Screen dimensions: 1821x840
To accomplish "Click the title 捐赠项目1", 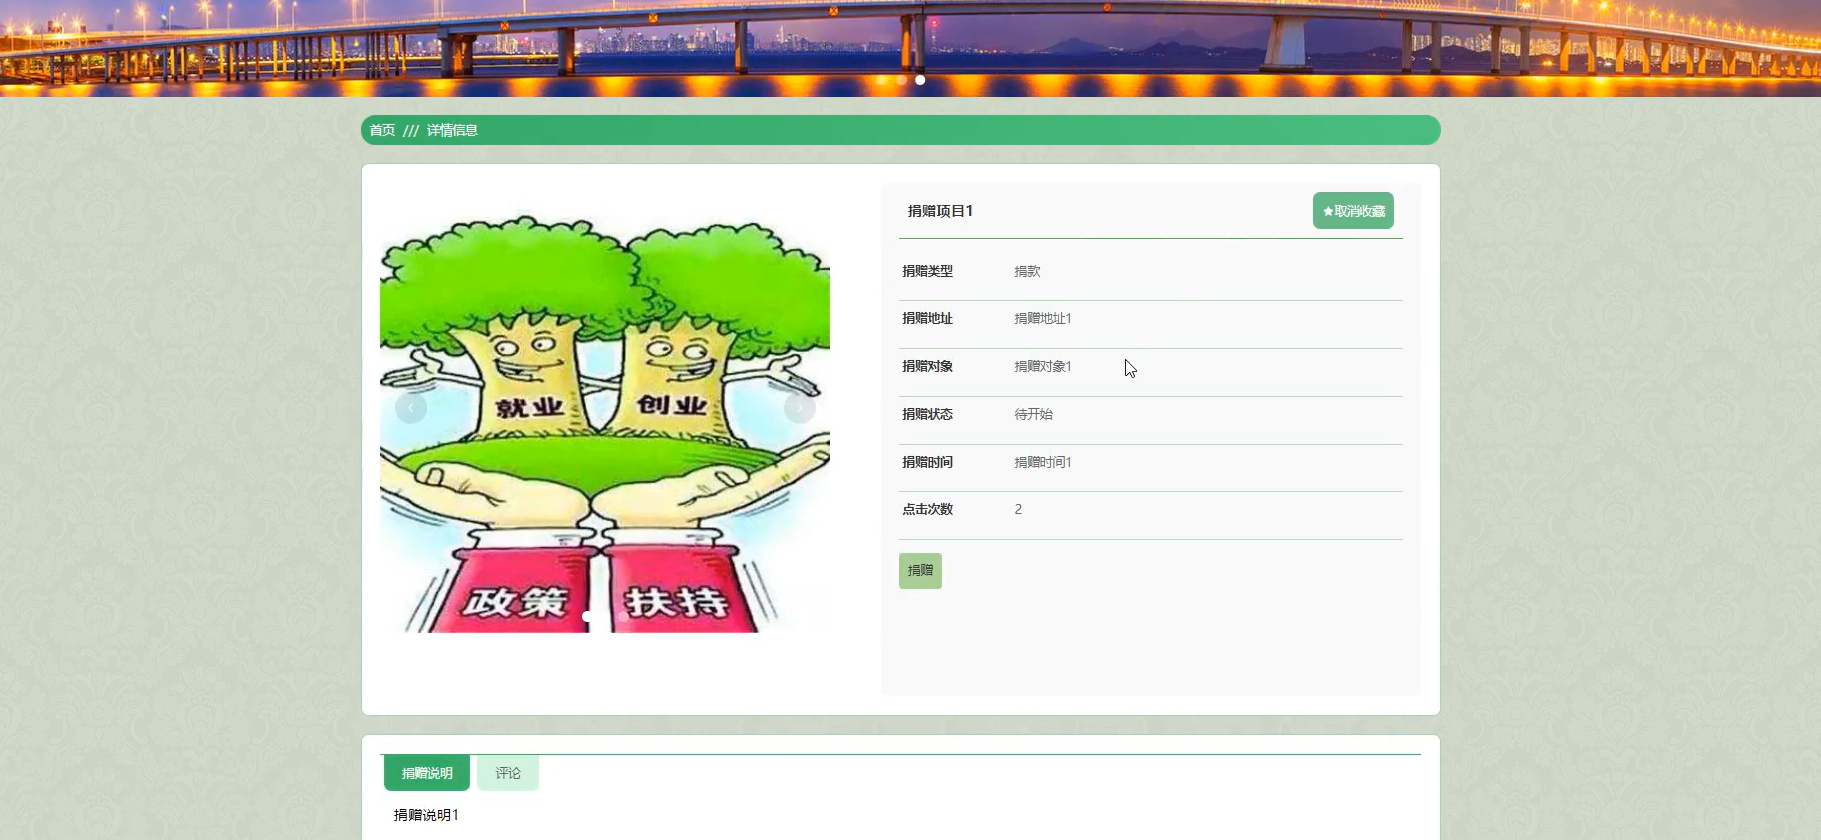I will tap(940, 211).
